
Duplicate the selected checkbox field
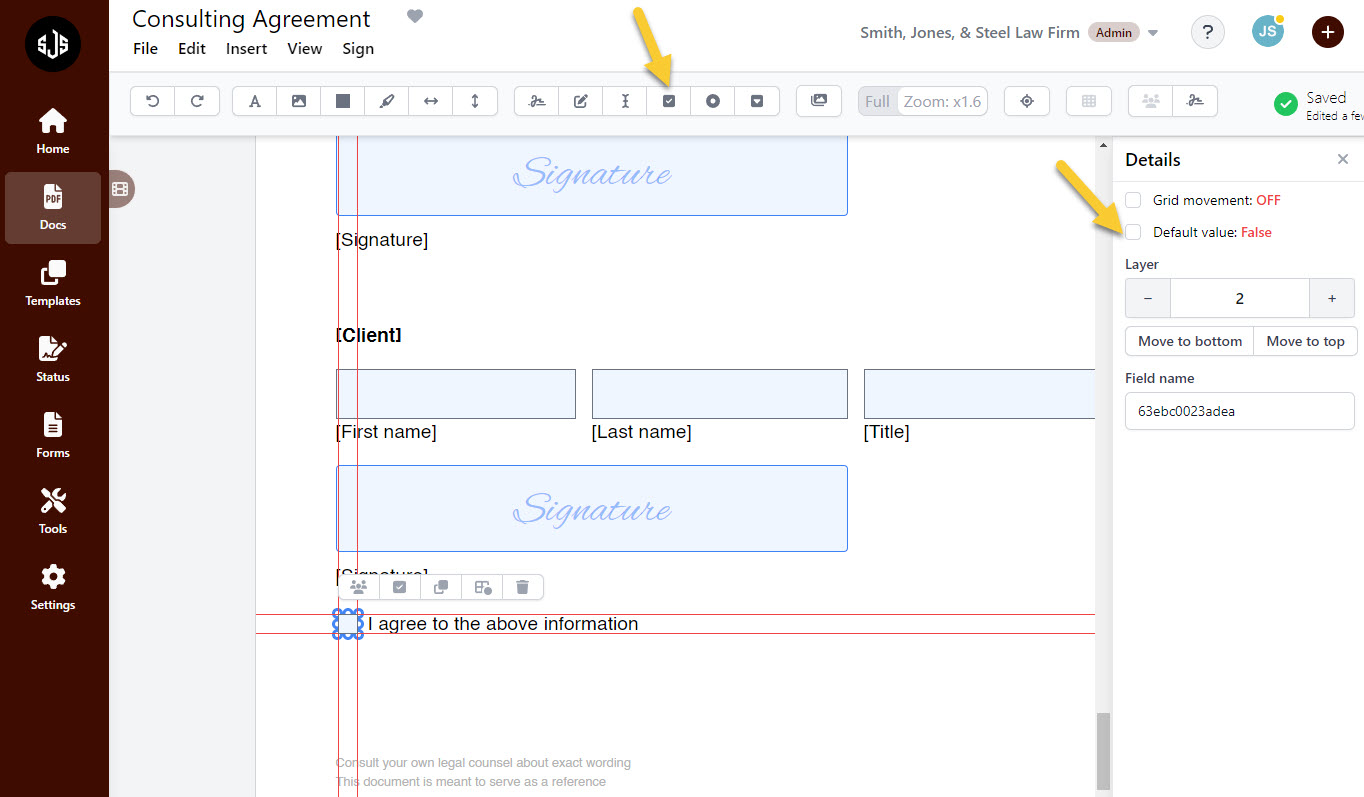coord(441,587)
